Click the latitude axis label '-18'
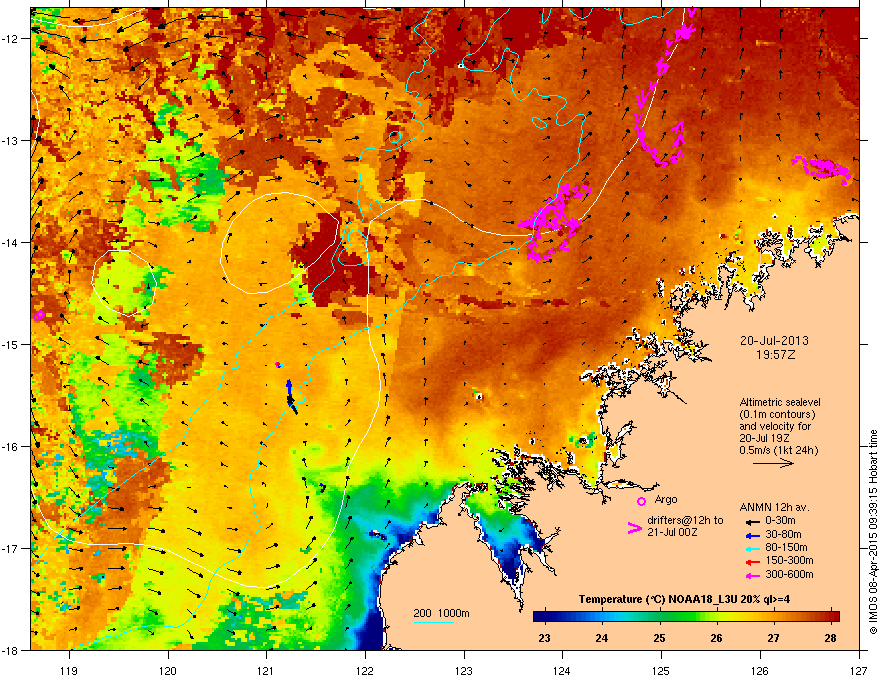The image size is (880, 680). tap(10, 650)
